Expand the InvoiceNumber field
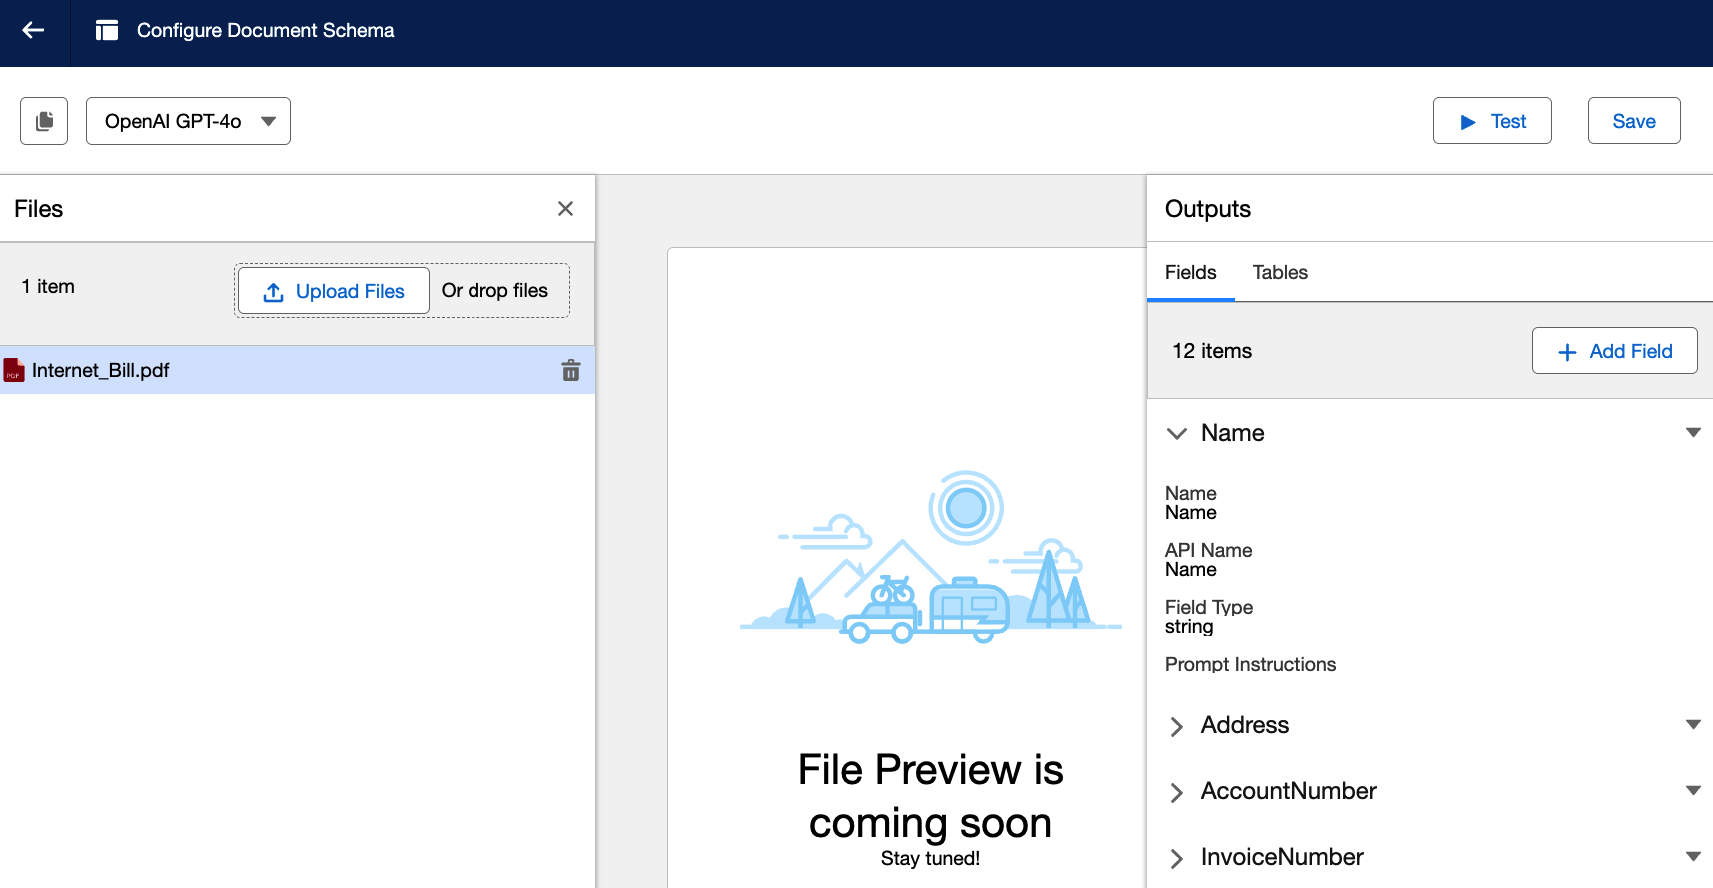This screenshot has height=888, width=1713. tap(1177, 858)
